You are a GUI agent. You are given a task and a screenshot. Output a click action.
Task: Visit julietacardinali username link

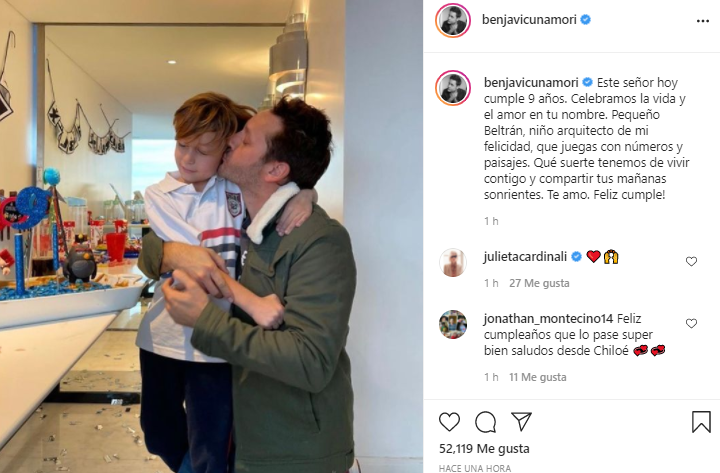click(x=525, y=256)
